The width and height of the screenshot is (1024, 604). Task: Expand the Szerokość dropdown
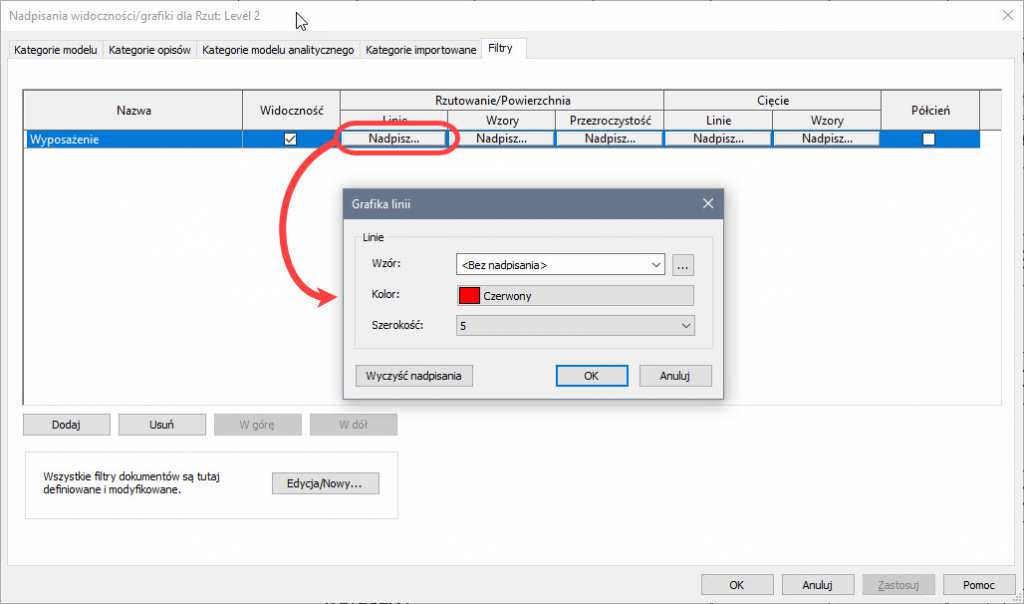coord(685,325)
